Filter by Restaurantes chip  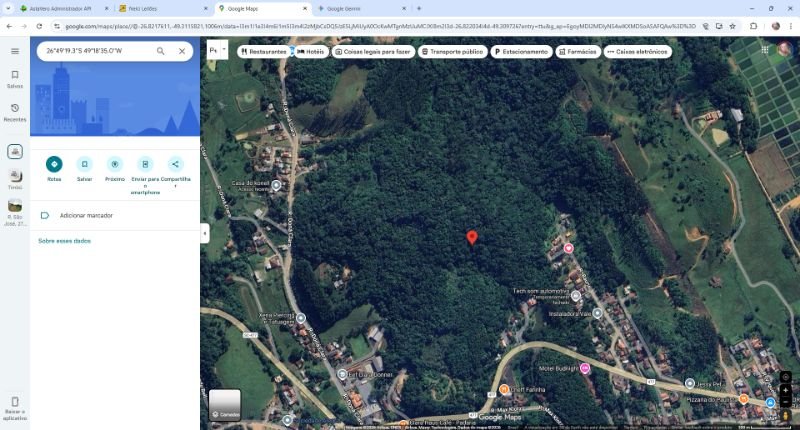(264, 51)
